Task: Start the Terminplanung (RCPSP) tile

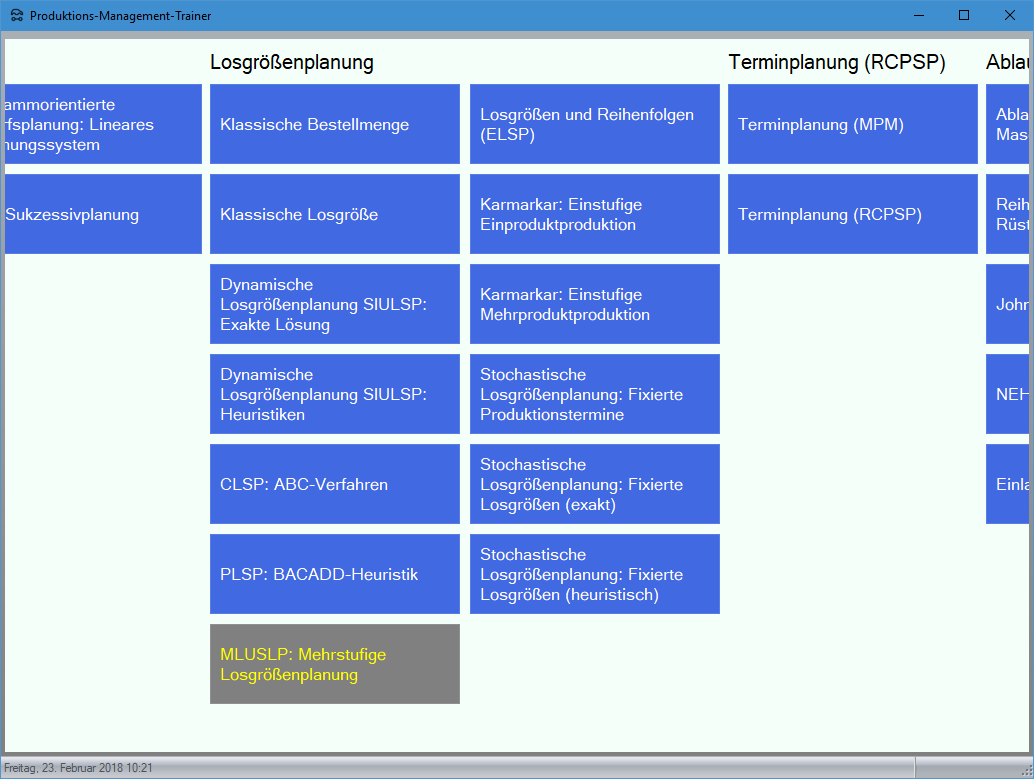Action: [852, 214]
